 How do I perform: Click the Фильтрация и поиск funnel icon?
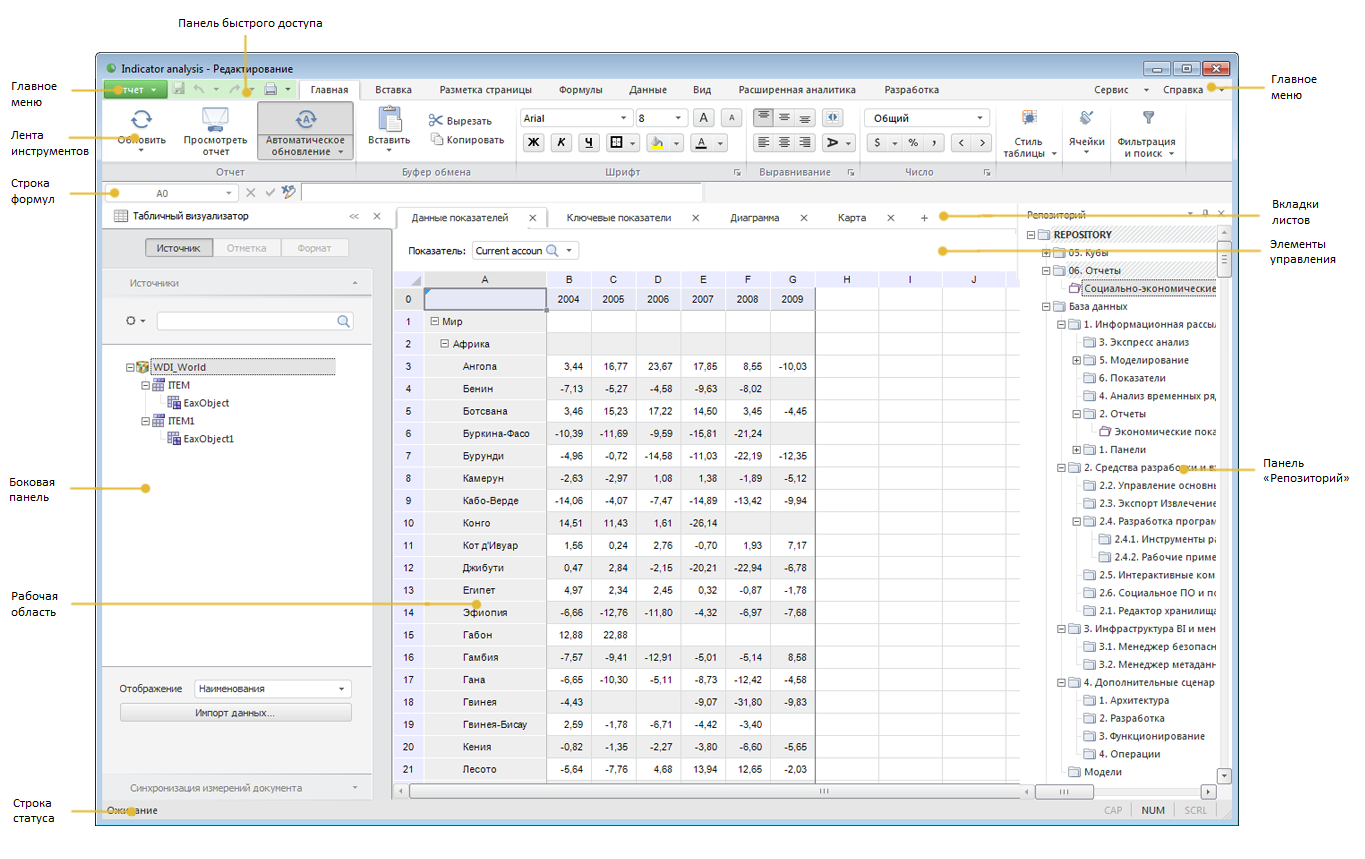1148,118
